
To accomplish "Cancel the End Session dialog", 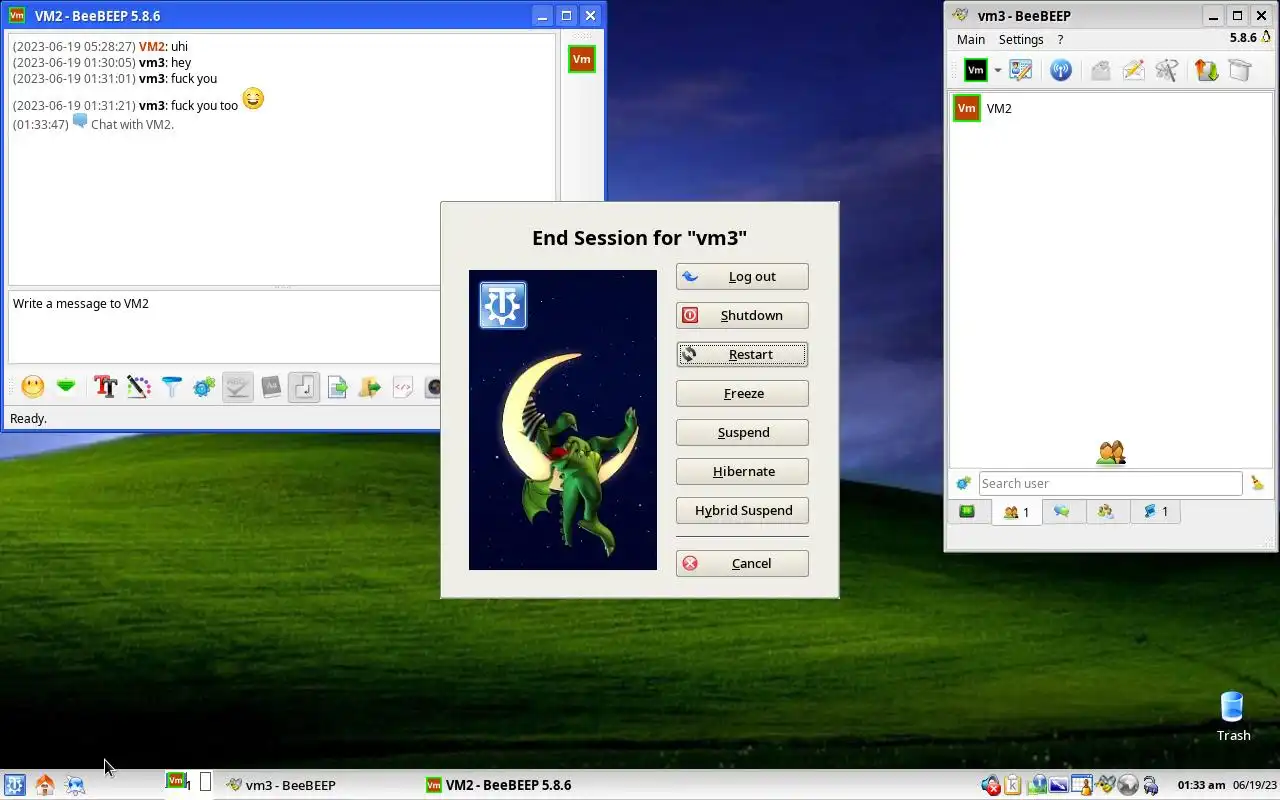I will pos(742,563).
